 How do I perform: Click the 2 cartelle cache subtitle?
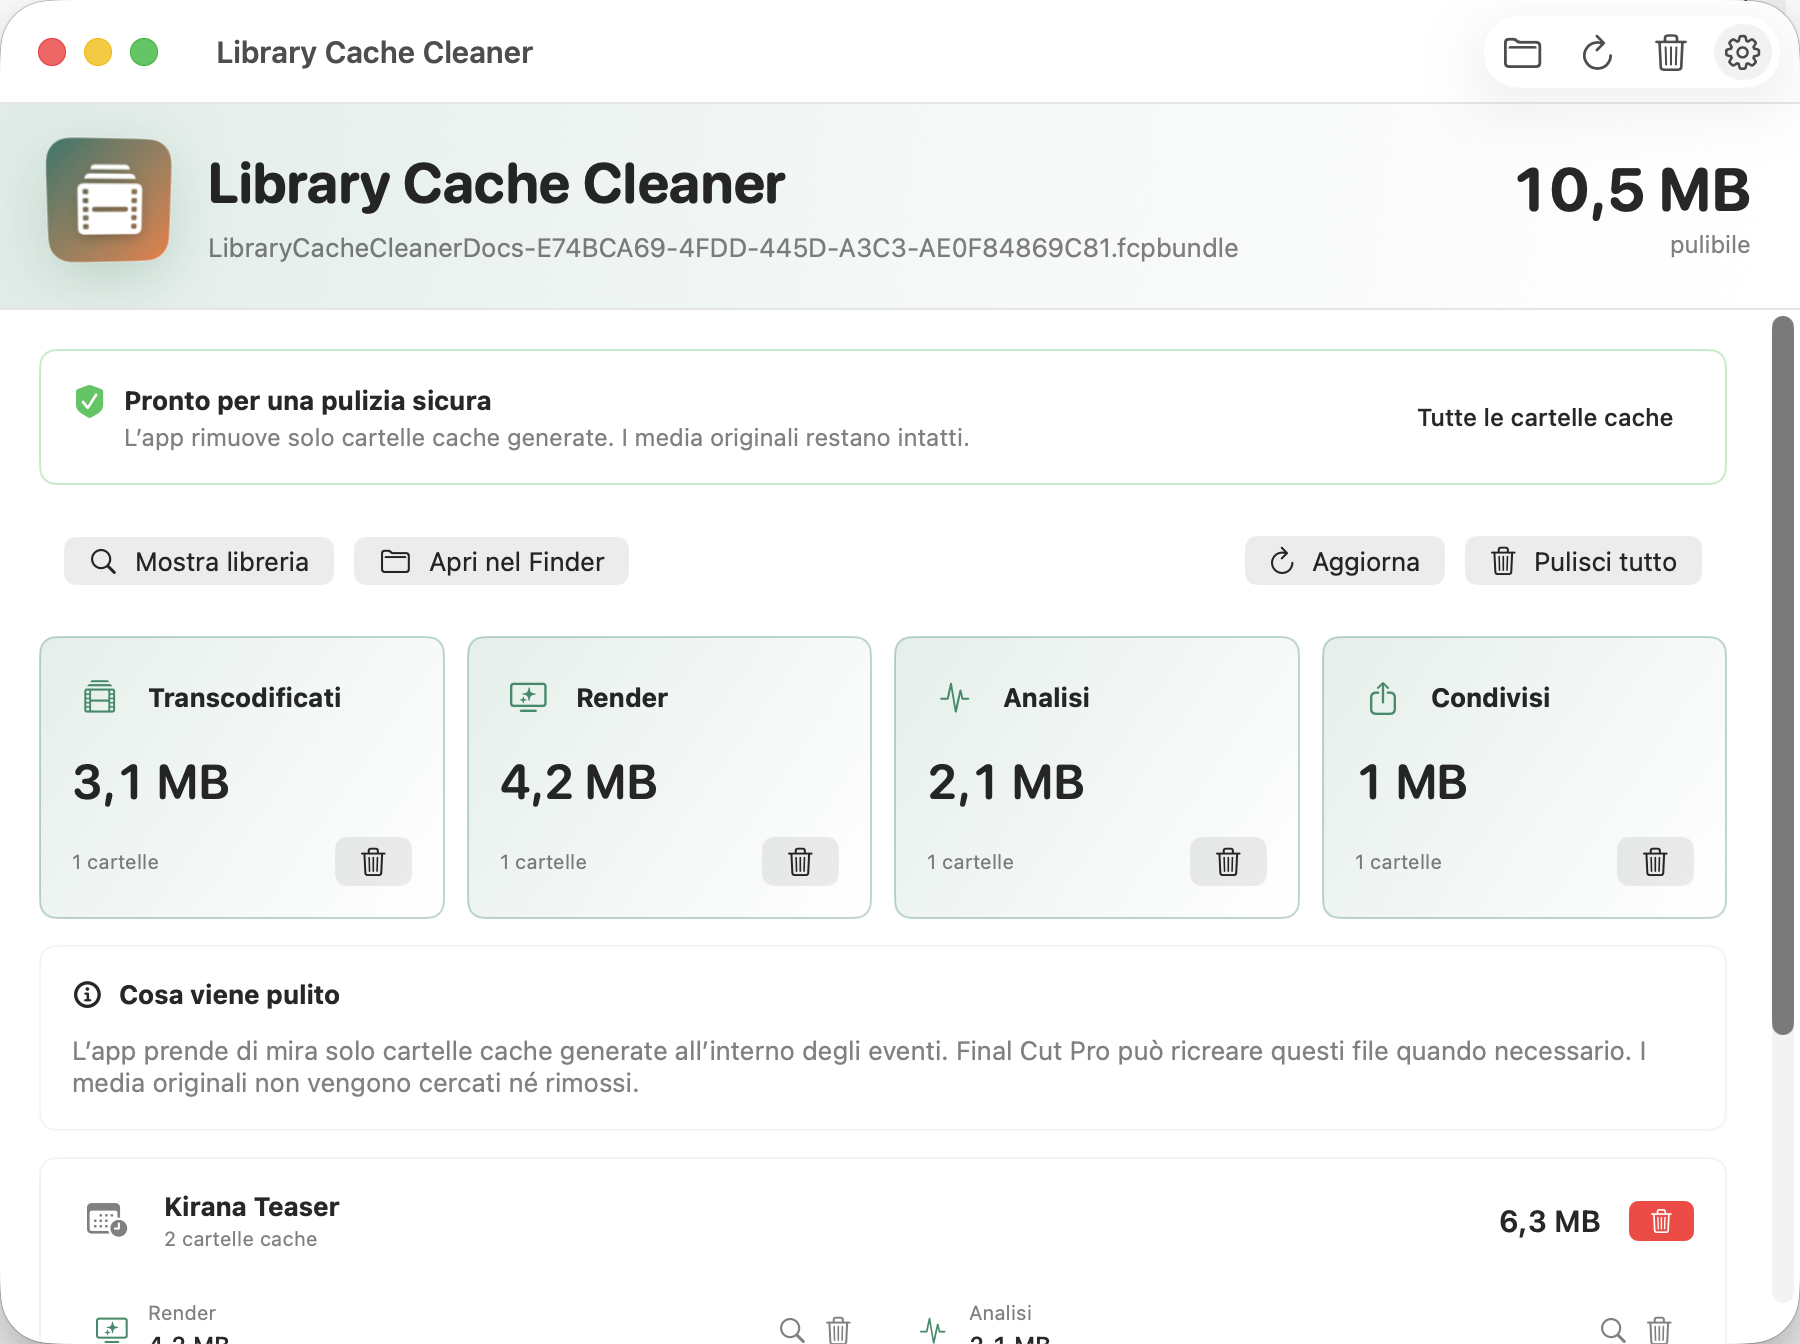click(x=241, y=1239)
